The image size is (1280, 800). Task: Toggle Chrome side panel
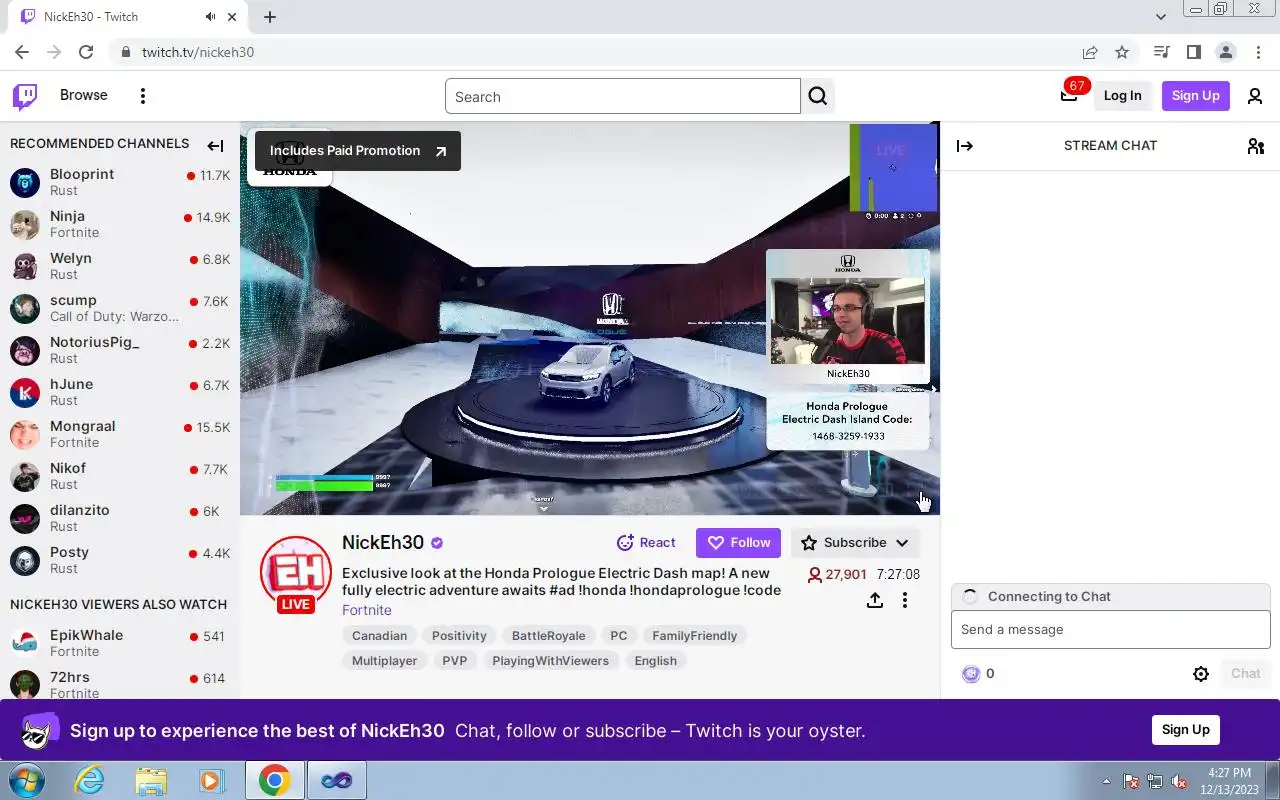click(x=1193, y=52)
